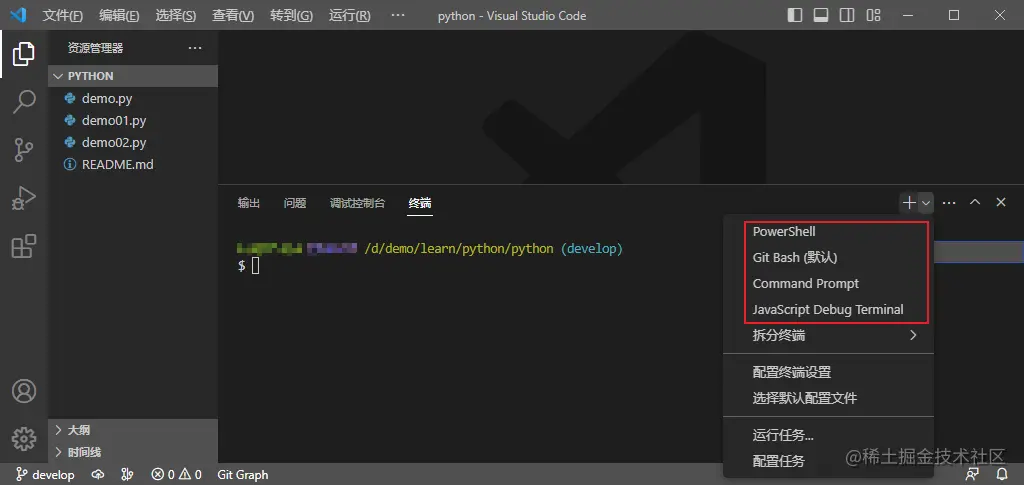The width and height of the screenshot is (1024, 485).
Task: Toggle primary sidebar layout icon
Action: [x=794, y=15]
